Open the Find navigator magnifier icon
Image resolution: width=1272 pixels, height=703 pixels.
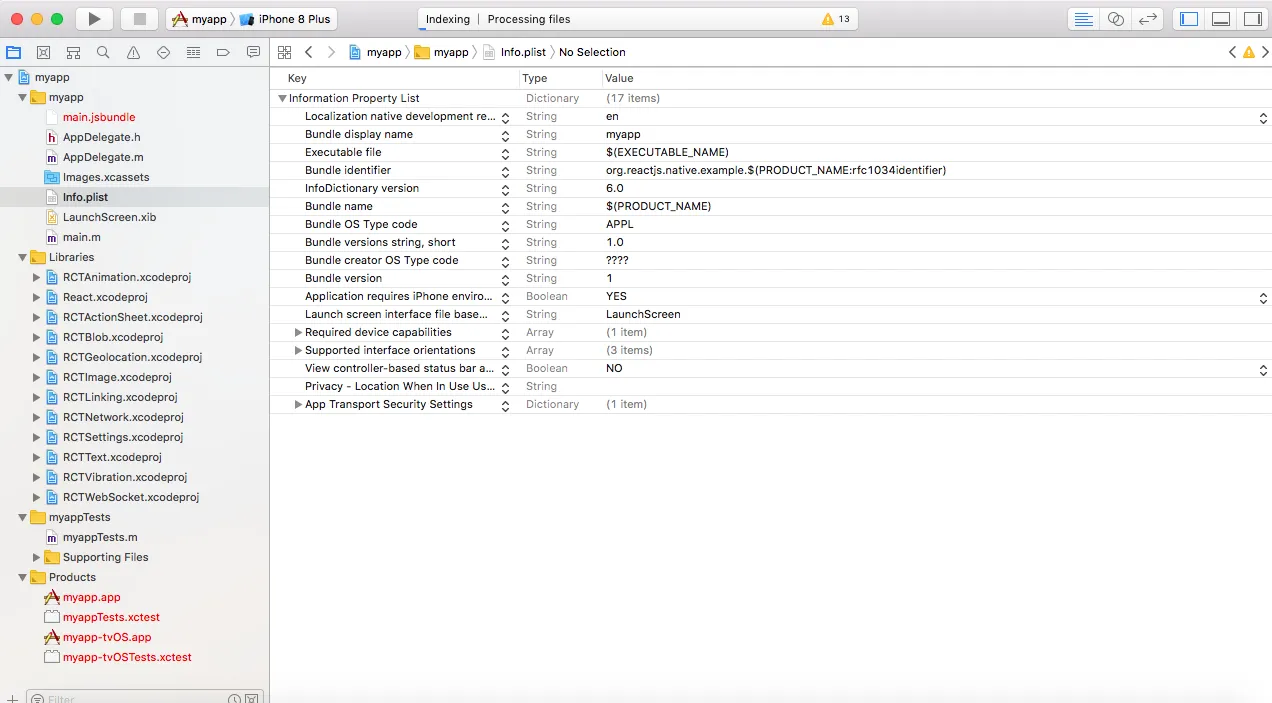(103, 52)
